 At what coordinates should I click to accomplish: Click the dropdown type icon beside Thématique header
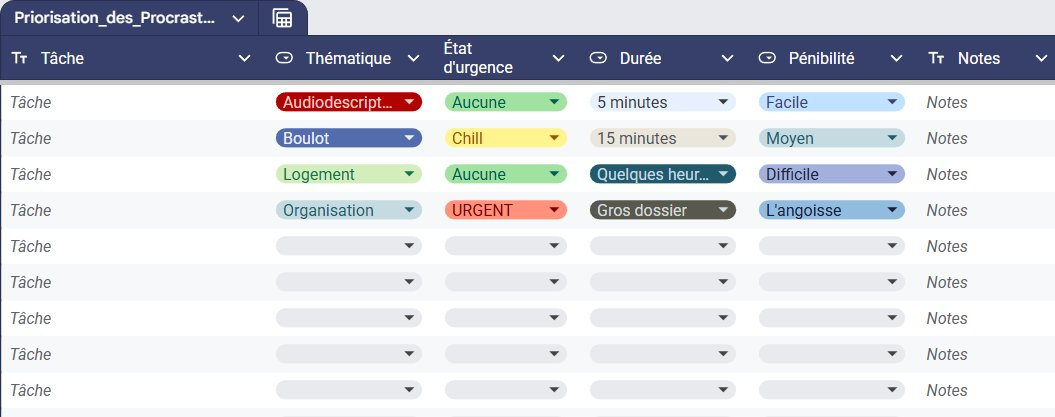point(284,59)
